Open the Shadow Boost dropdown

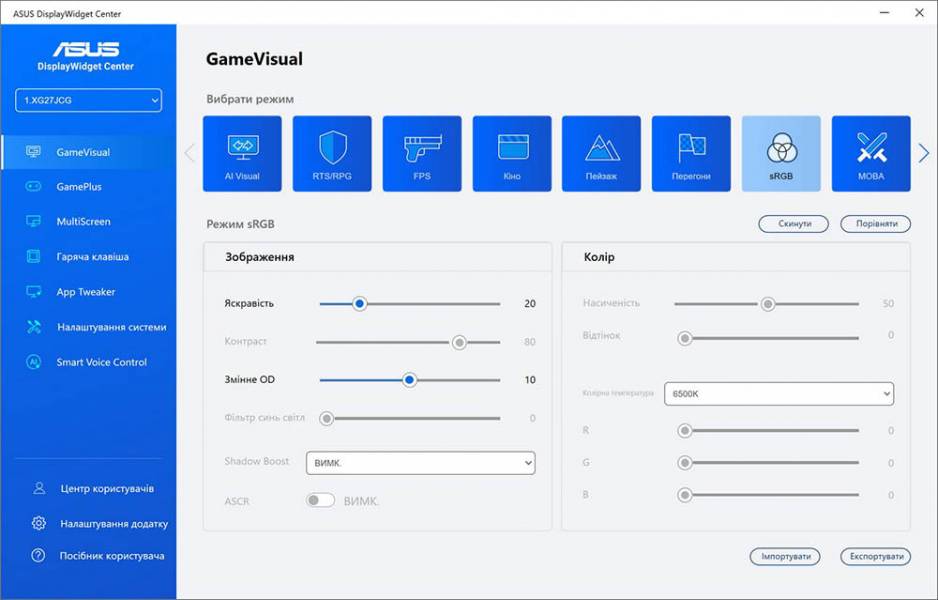point(421,463)
